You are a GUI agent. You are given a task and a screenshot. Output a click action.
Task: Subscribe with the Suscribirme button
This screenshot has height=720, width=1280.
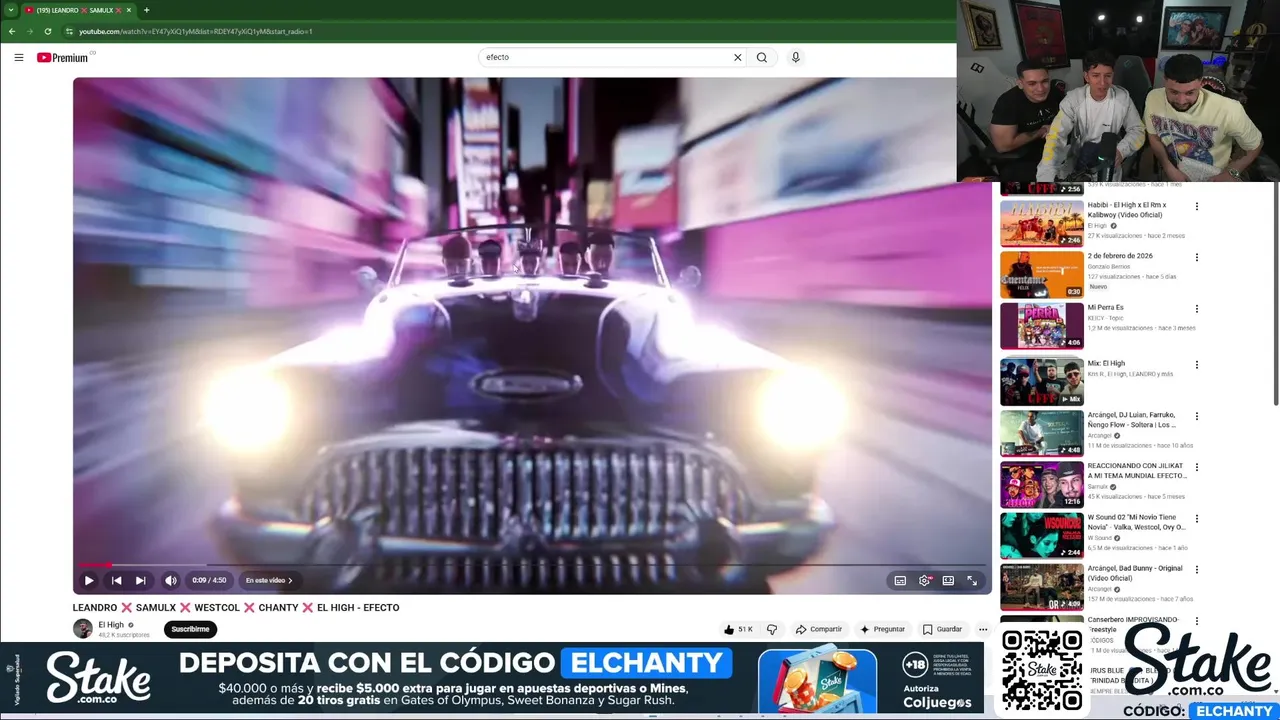click(x=190, y=629)
